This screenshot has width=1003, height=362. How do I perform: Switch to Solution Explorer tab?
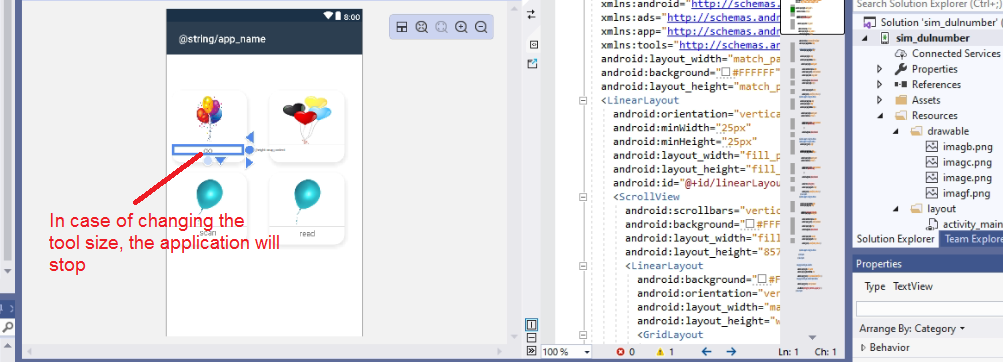(895, 239)
